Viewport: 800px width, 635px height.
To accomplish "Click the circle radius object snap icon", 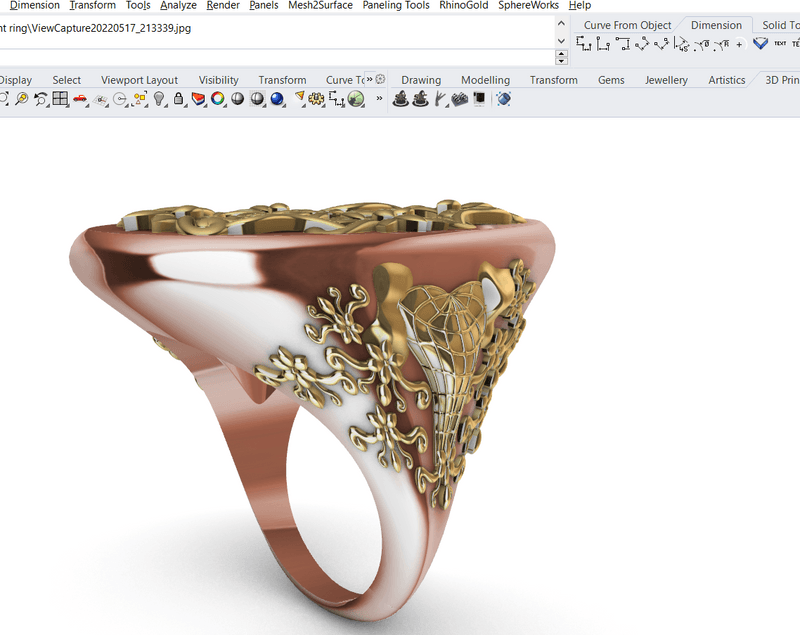I will click(120, 99).
